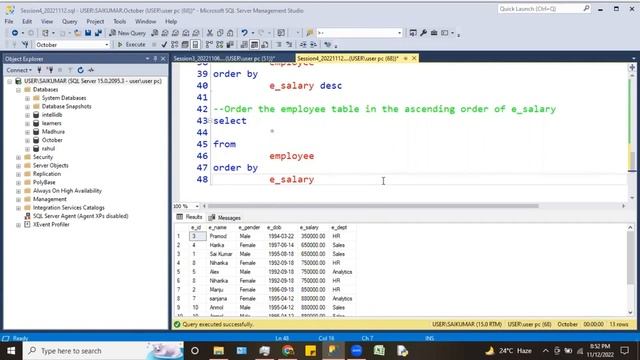The height and width of the screenshot is (360, 640).
Task: Collapse the Databases tree node
Action: 18,90
